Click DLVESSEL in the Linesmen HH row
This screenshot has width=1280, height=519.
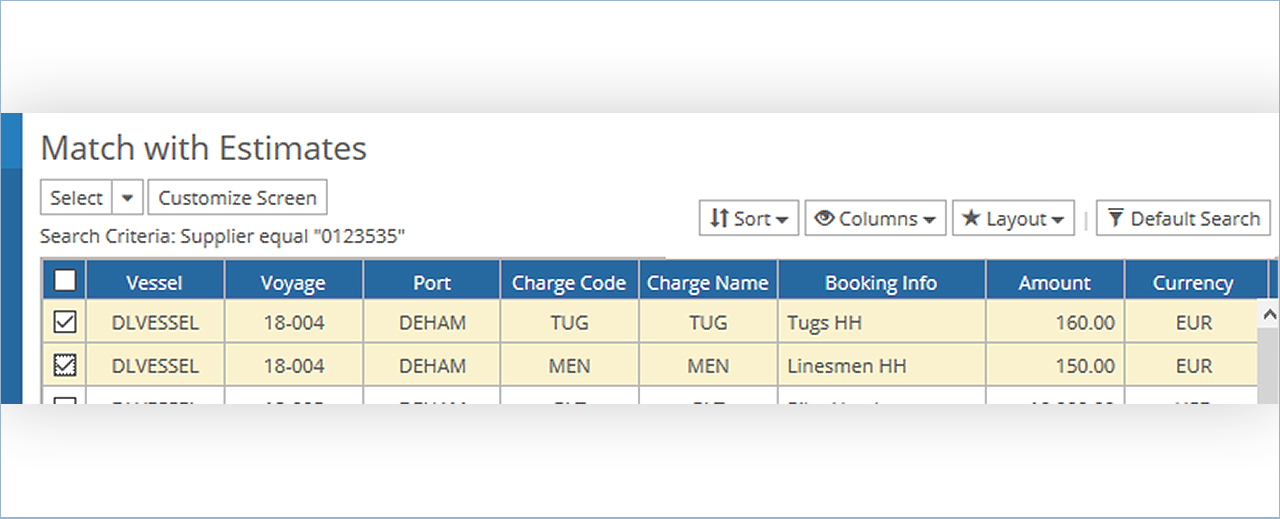point(155,365)
